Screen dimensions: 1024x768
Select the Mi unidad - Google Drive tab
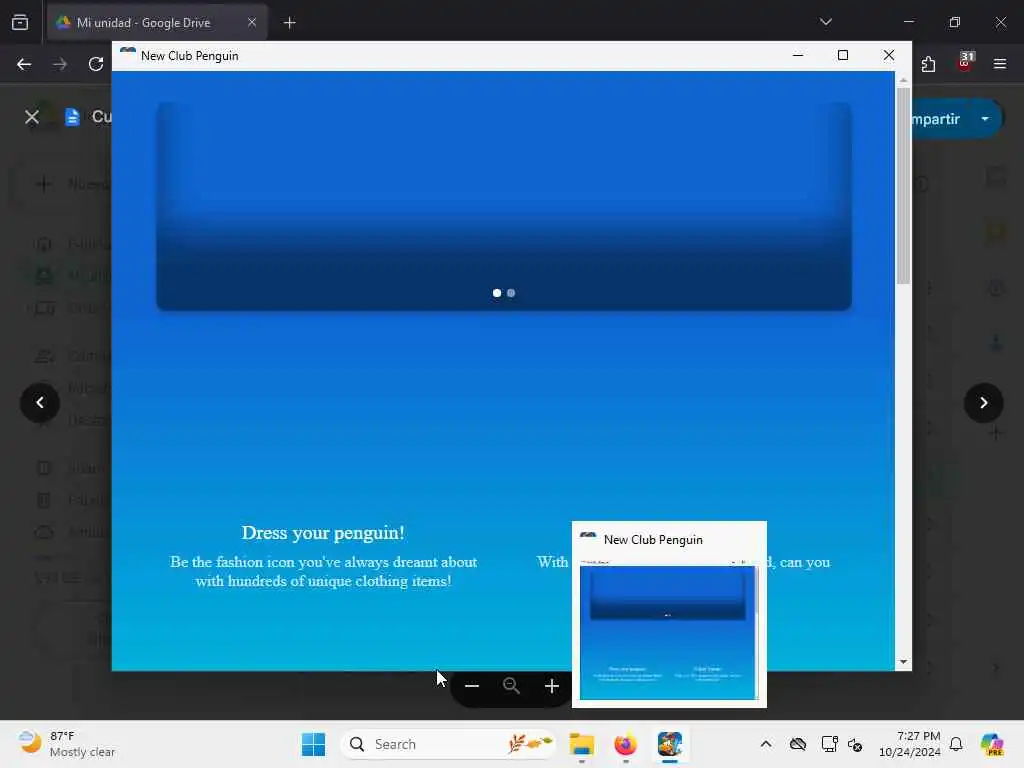point(157,23)
